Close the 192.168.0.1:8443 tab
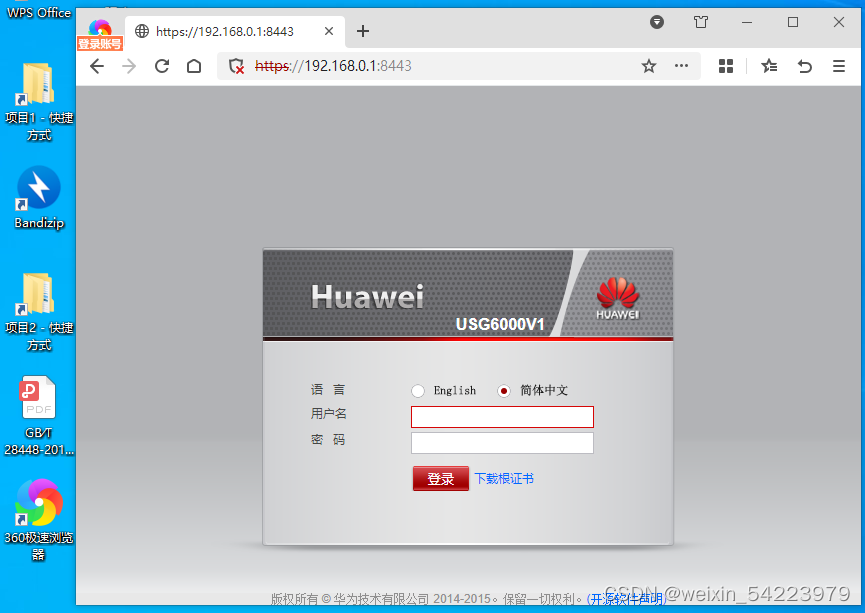 pyautogui.click(x=329, y=31)
